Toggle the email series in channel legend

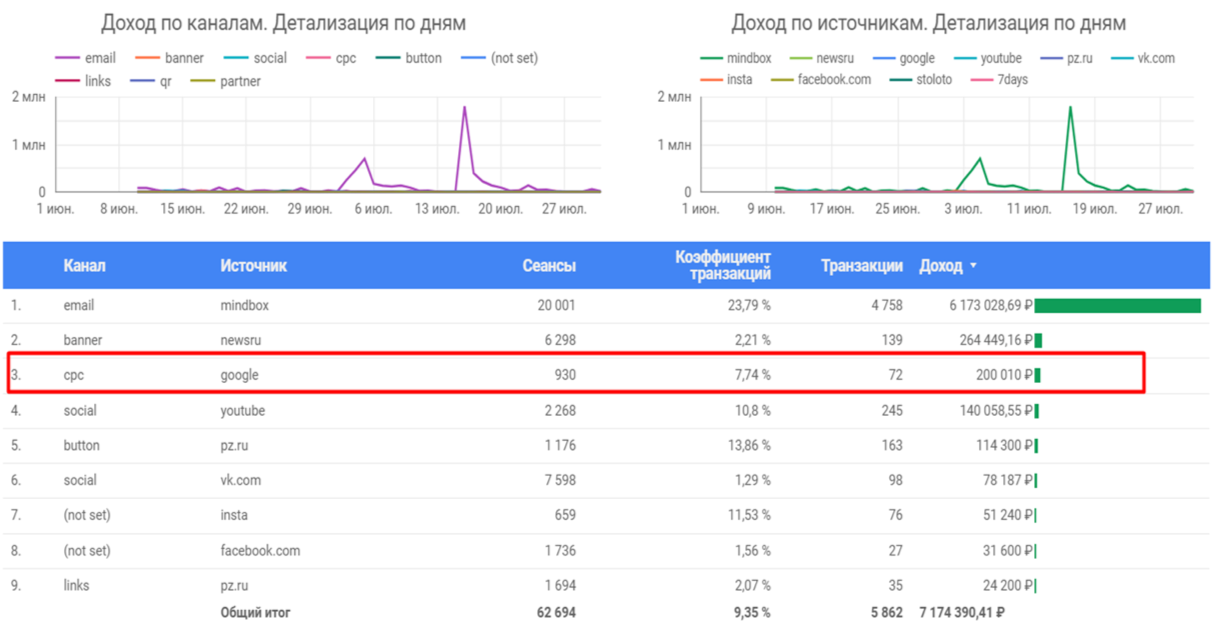point(99,58)
